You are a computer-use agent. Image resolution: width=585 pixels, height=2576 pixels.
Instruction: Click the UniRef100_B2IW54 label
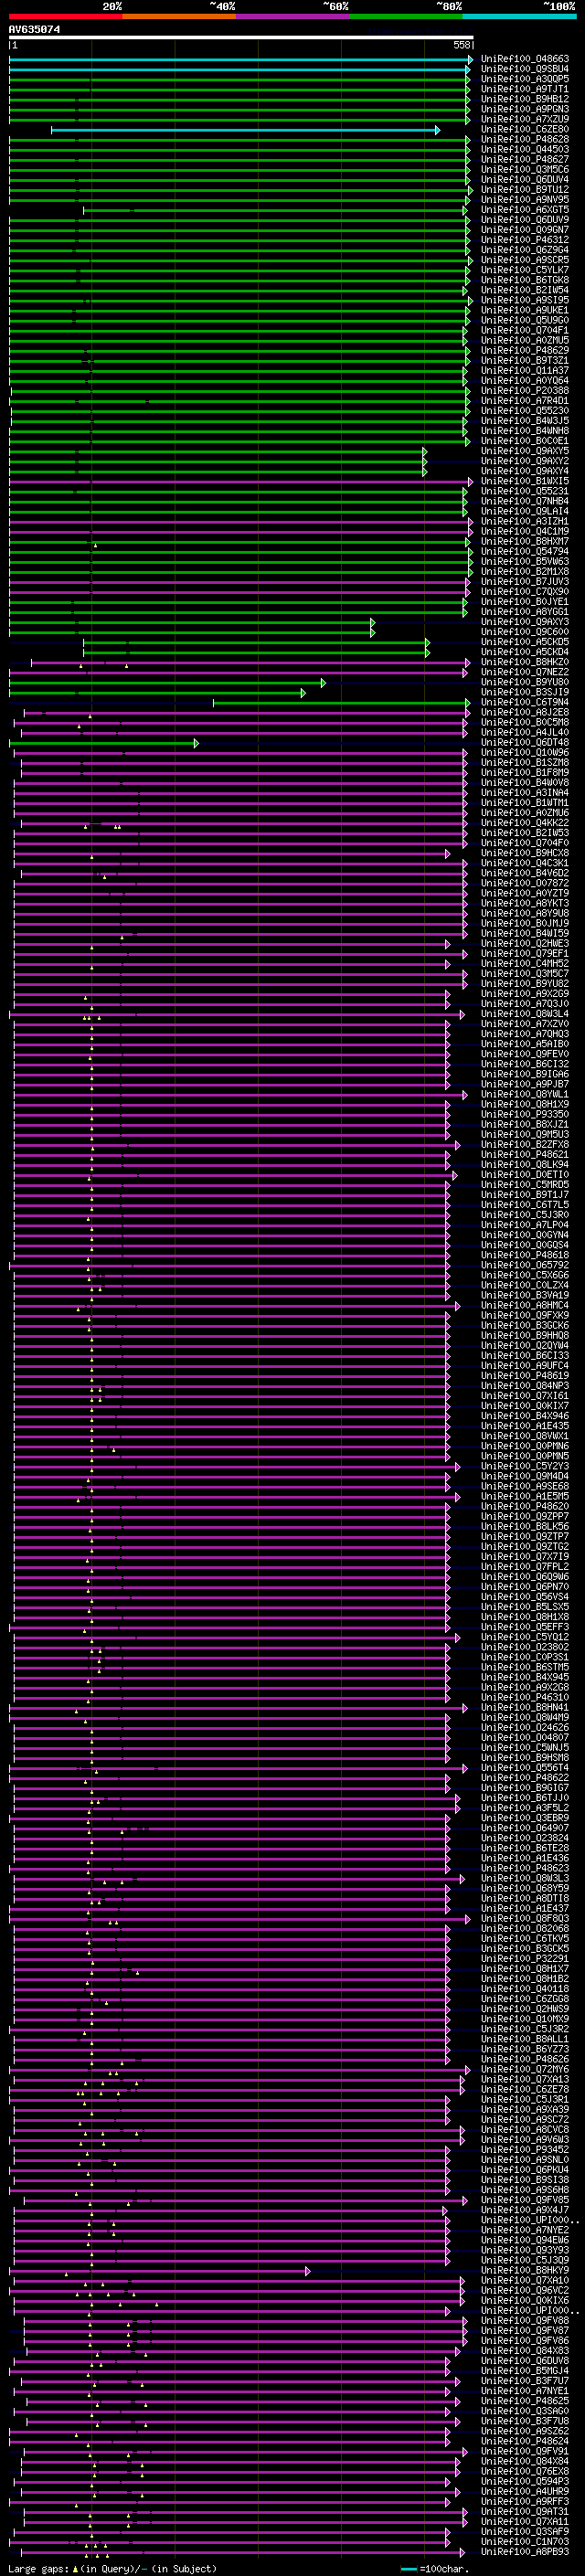(525, 290)
